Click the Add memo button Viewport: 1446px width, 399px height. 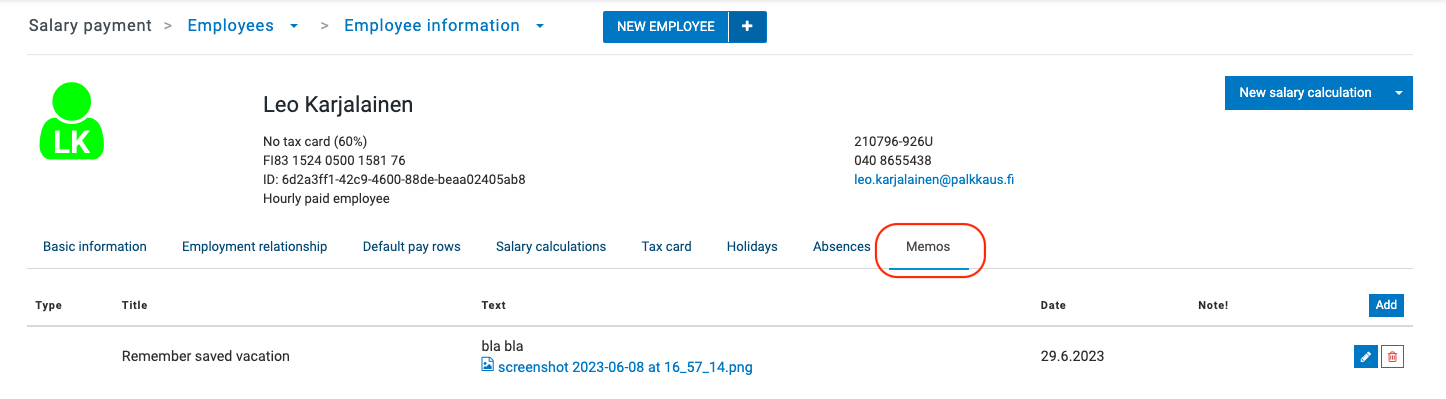pos(1386,305)
